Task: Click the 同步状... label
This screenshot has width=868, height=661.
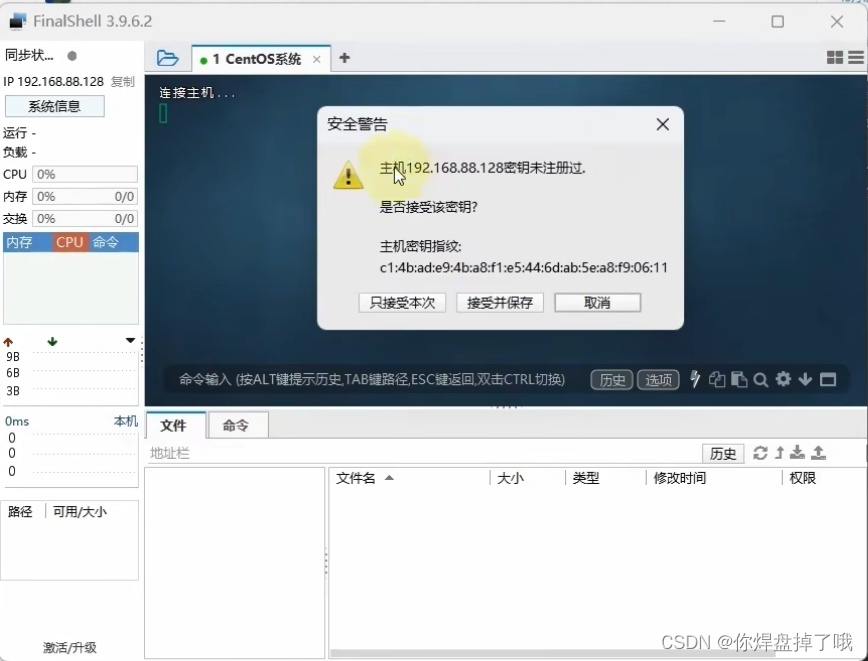Action: 29,55
